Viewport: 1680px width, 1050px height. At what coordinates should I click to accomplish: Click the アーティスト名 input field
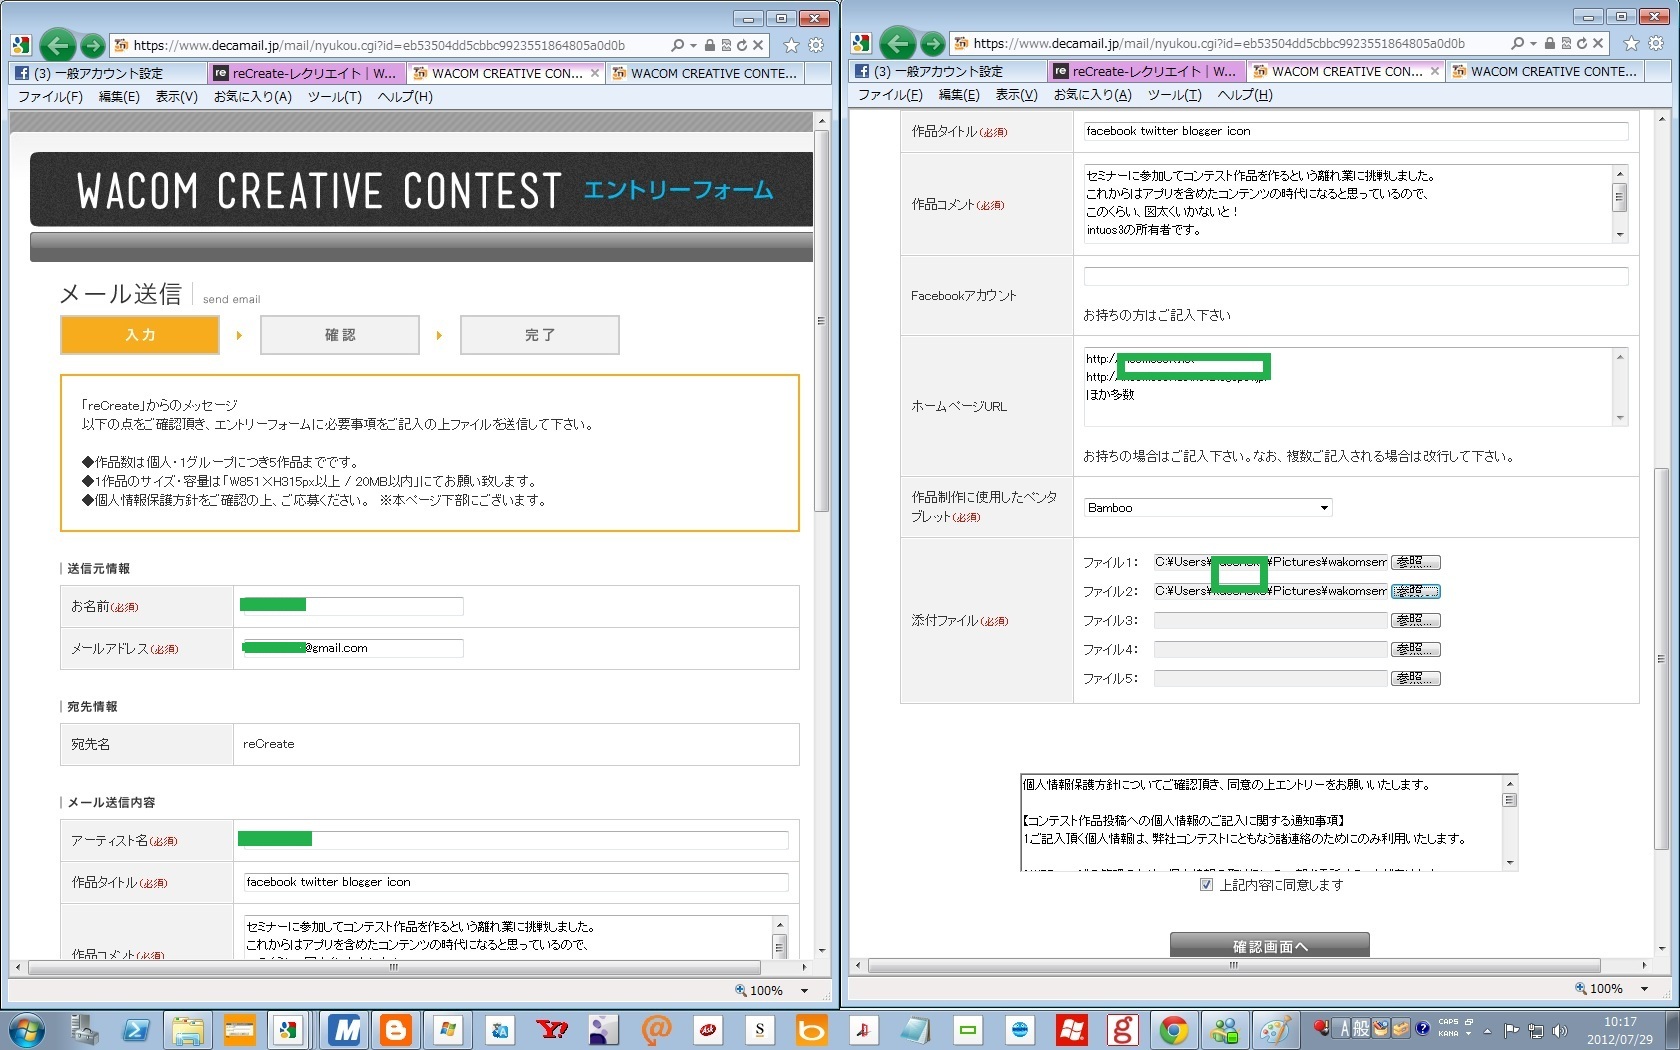pyautogui.click(x=513, y=840)
